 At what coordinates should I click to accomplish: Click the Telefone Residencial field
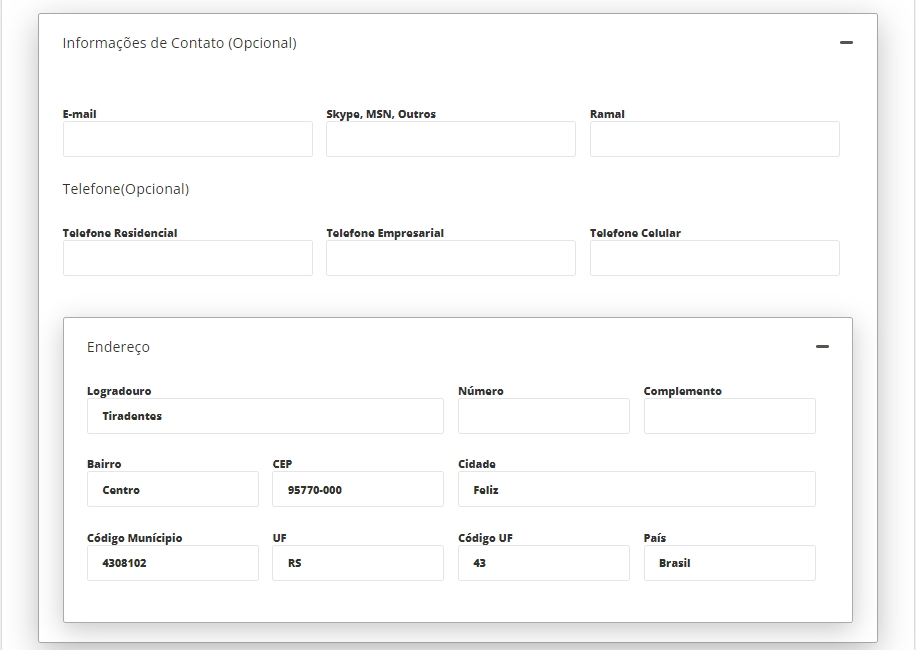click(188, 258)
